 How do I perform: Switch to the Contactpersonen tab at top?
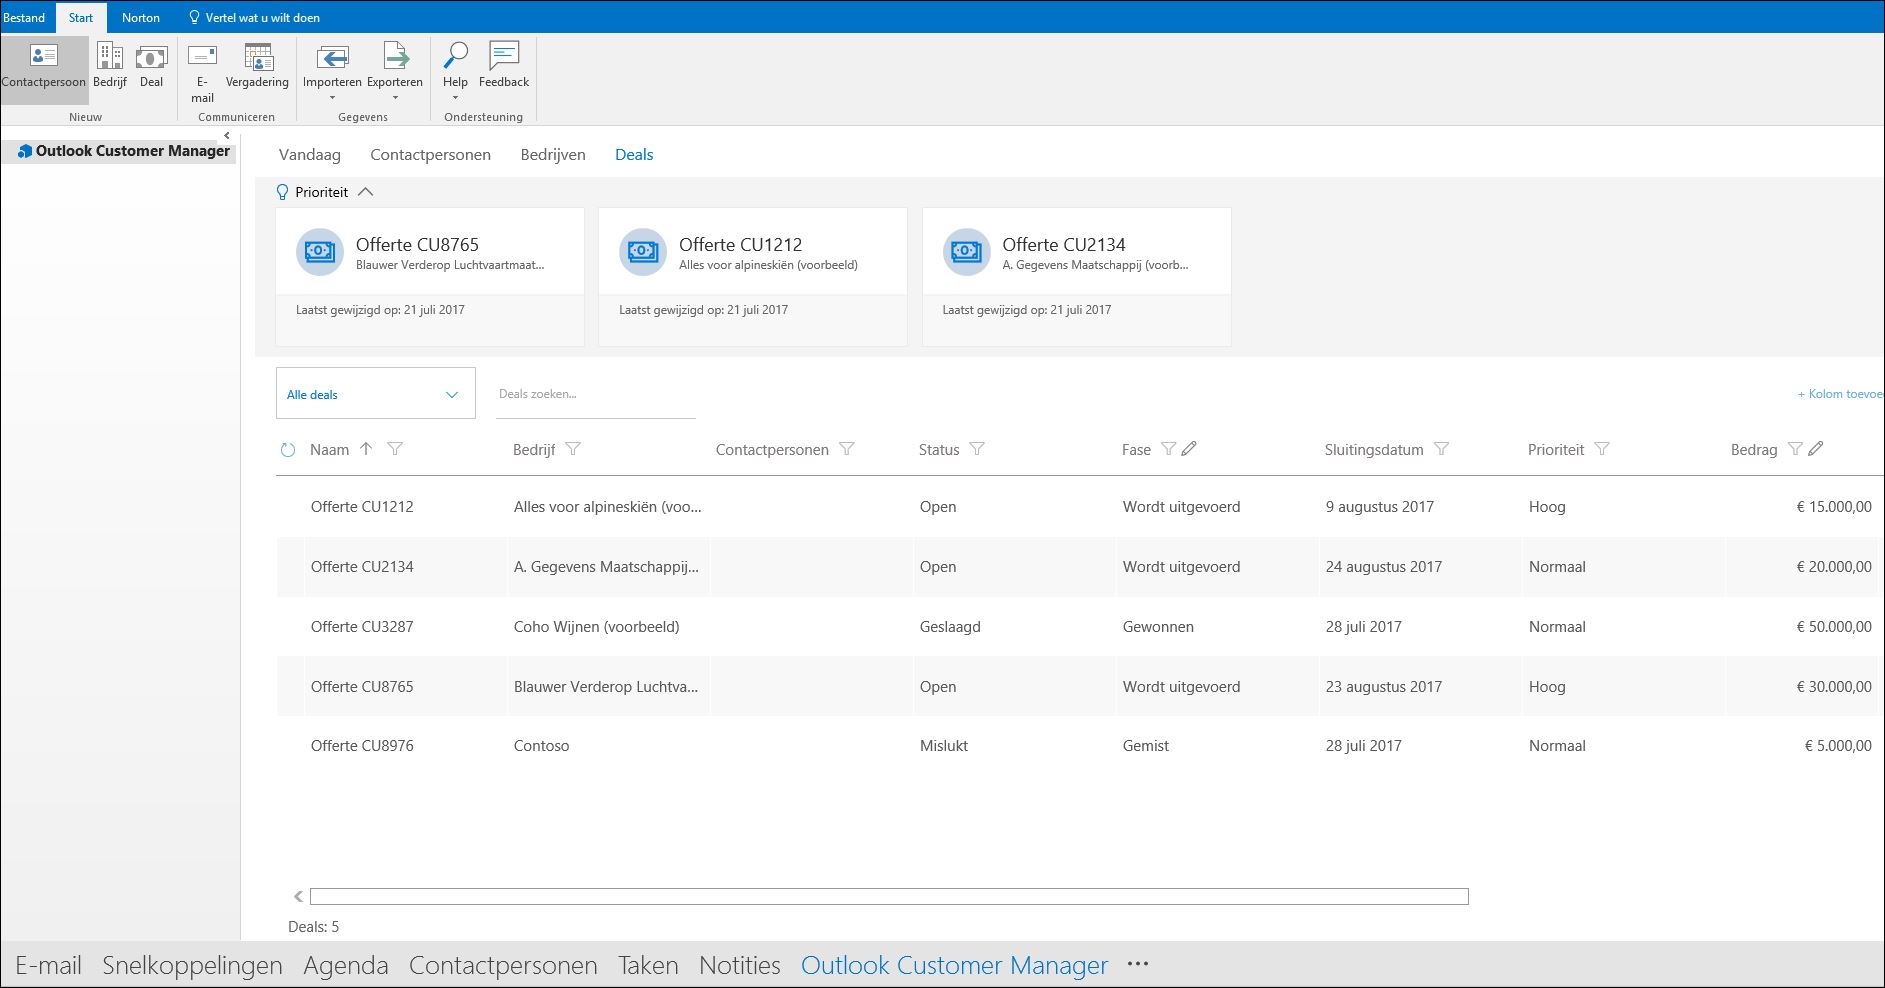click(x=430, y=154)
